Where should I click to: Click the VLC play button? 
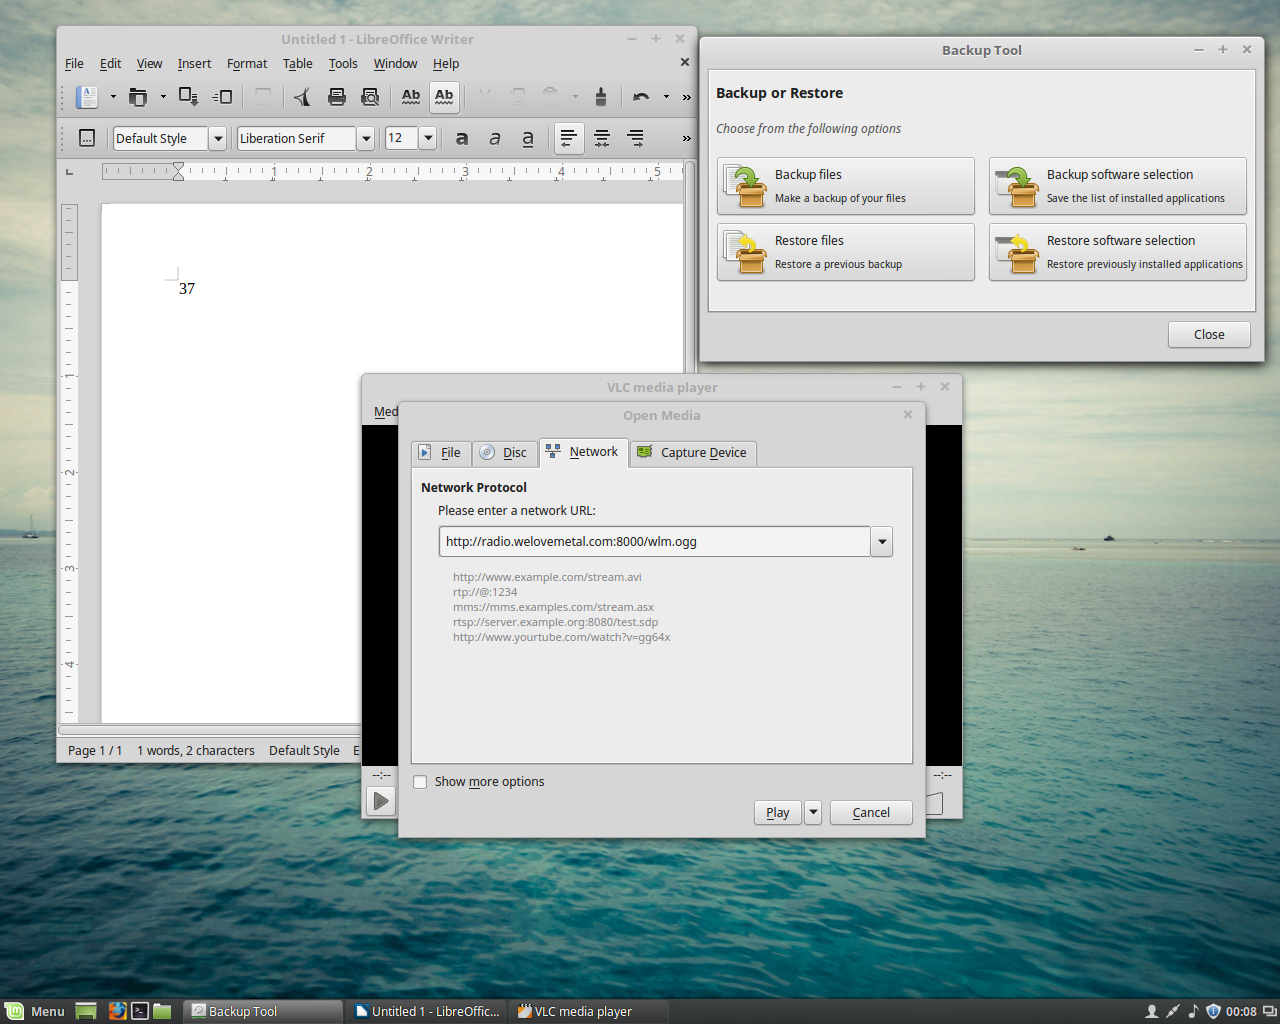click(x=381, y=801)
